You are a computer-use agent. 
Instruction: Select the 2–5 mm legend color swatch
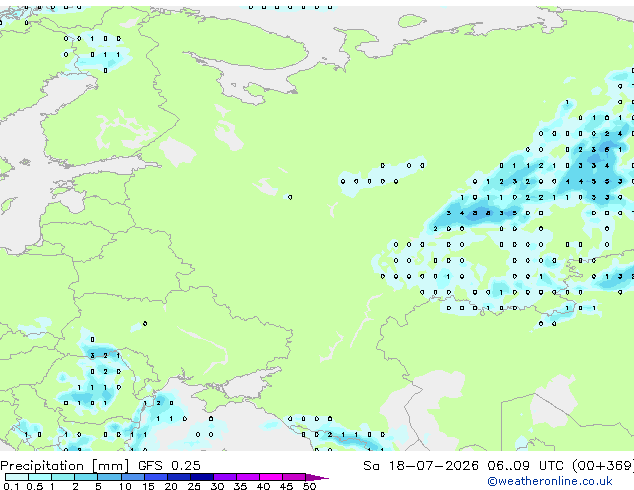[x=86, y=477]
